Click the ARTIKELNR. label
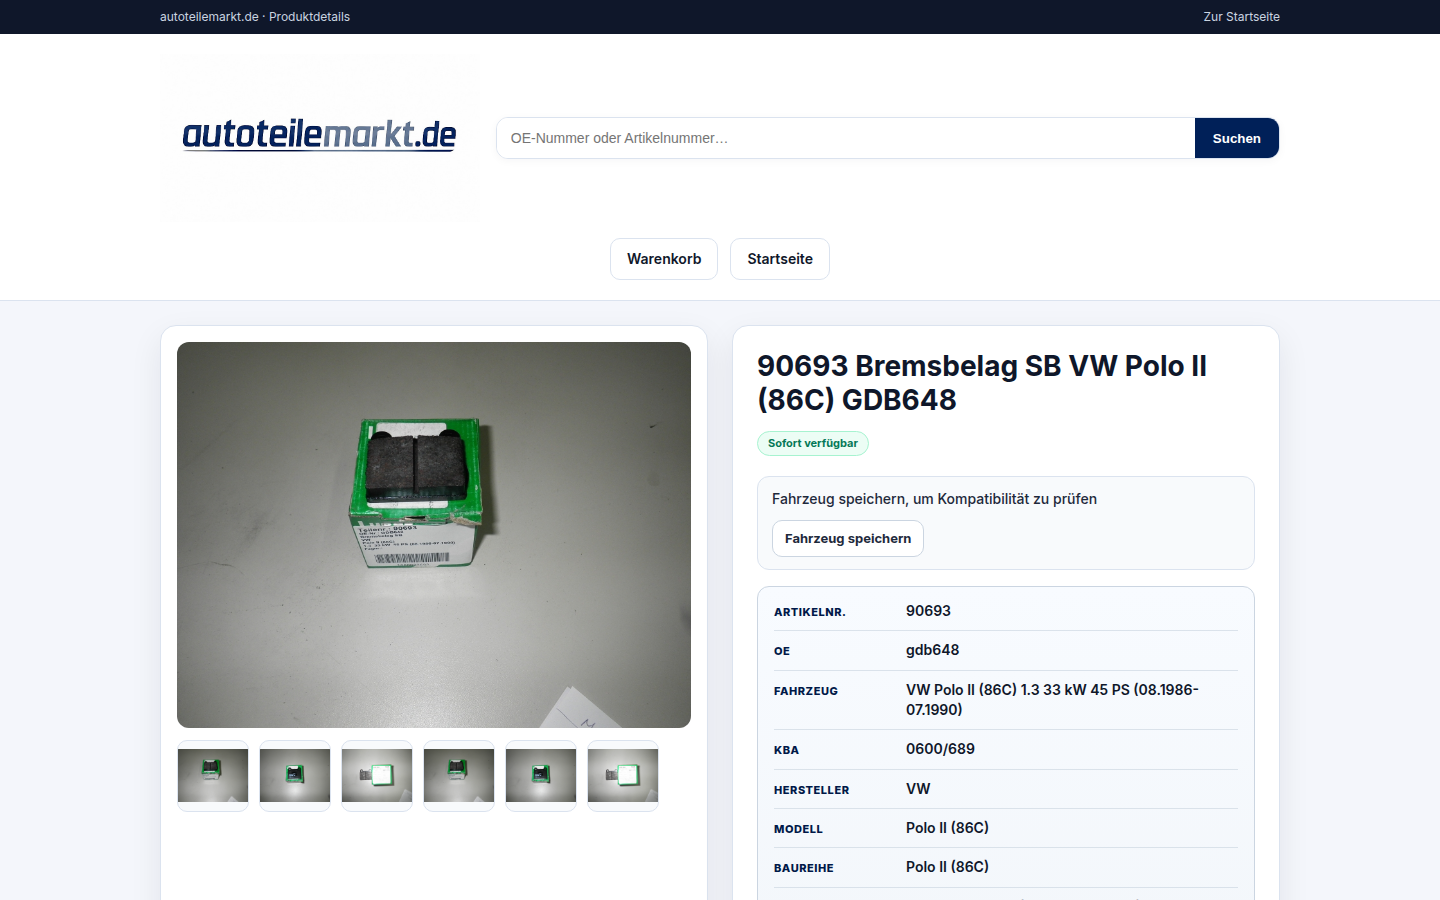The width and height of the screenshot is (1440, 900). [x=810, y=612]
